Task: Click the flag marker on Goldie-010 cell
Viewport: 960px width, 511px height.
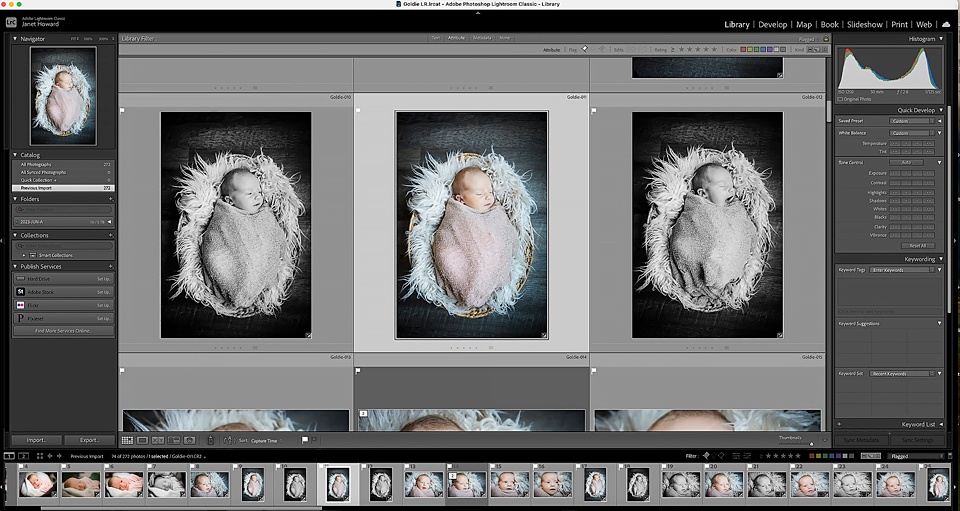Action: [122, 111]
